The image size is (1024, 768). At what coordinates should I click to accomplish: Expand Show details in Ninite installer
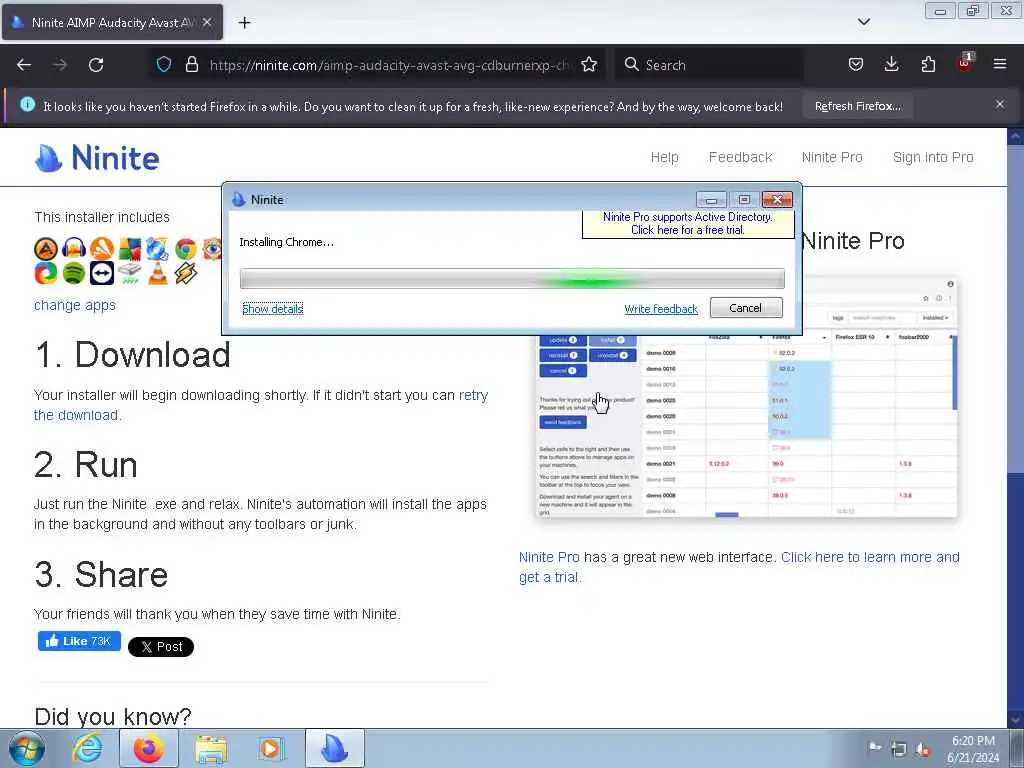(x=272, y=308)
